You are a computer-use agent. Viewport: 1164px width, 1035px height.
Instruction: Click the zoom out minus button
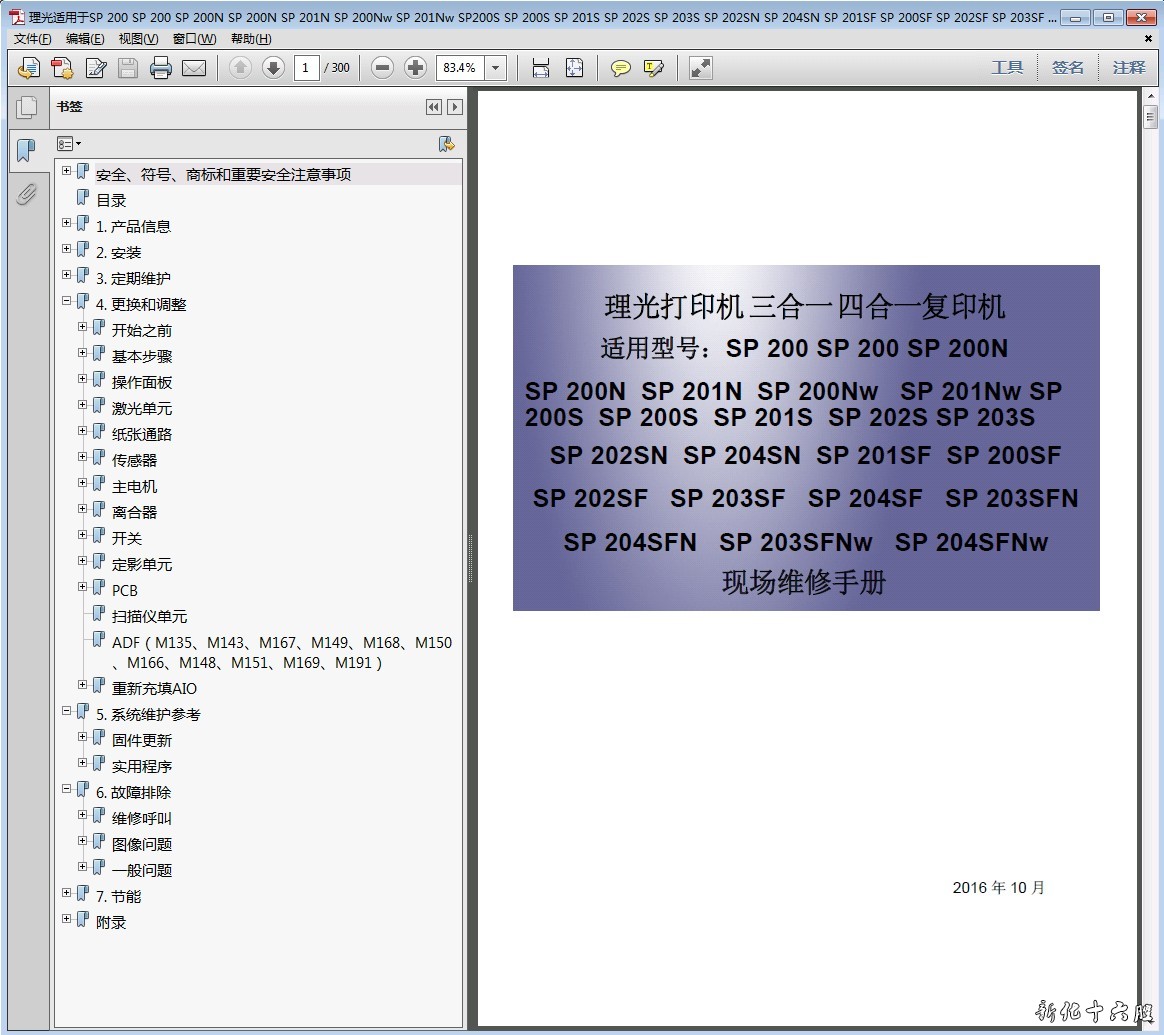[382, 68]
